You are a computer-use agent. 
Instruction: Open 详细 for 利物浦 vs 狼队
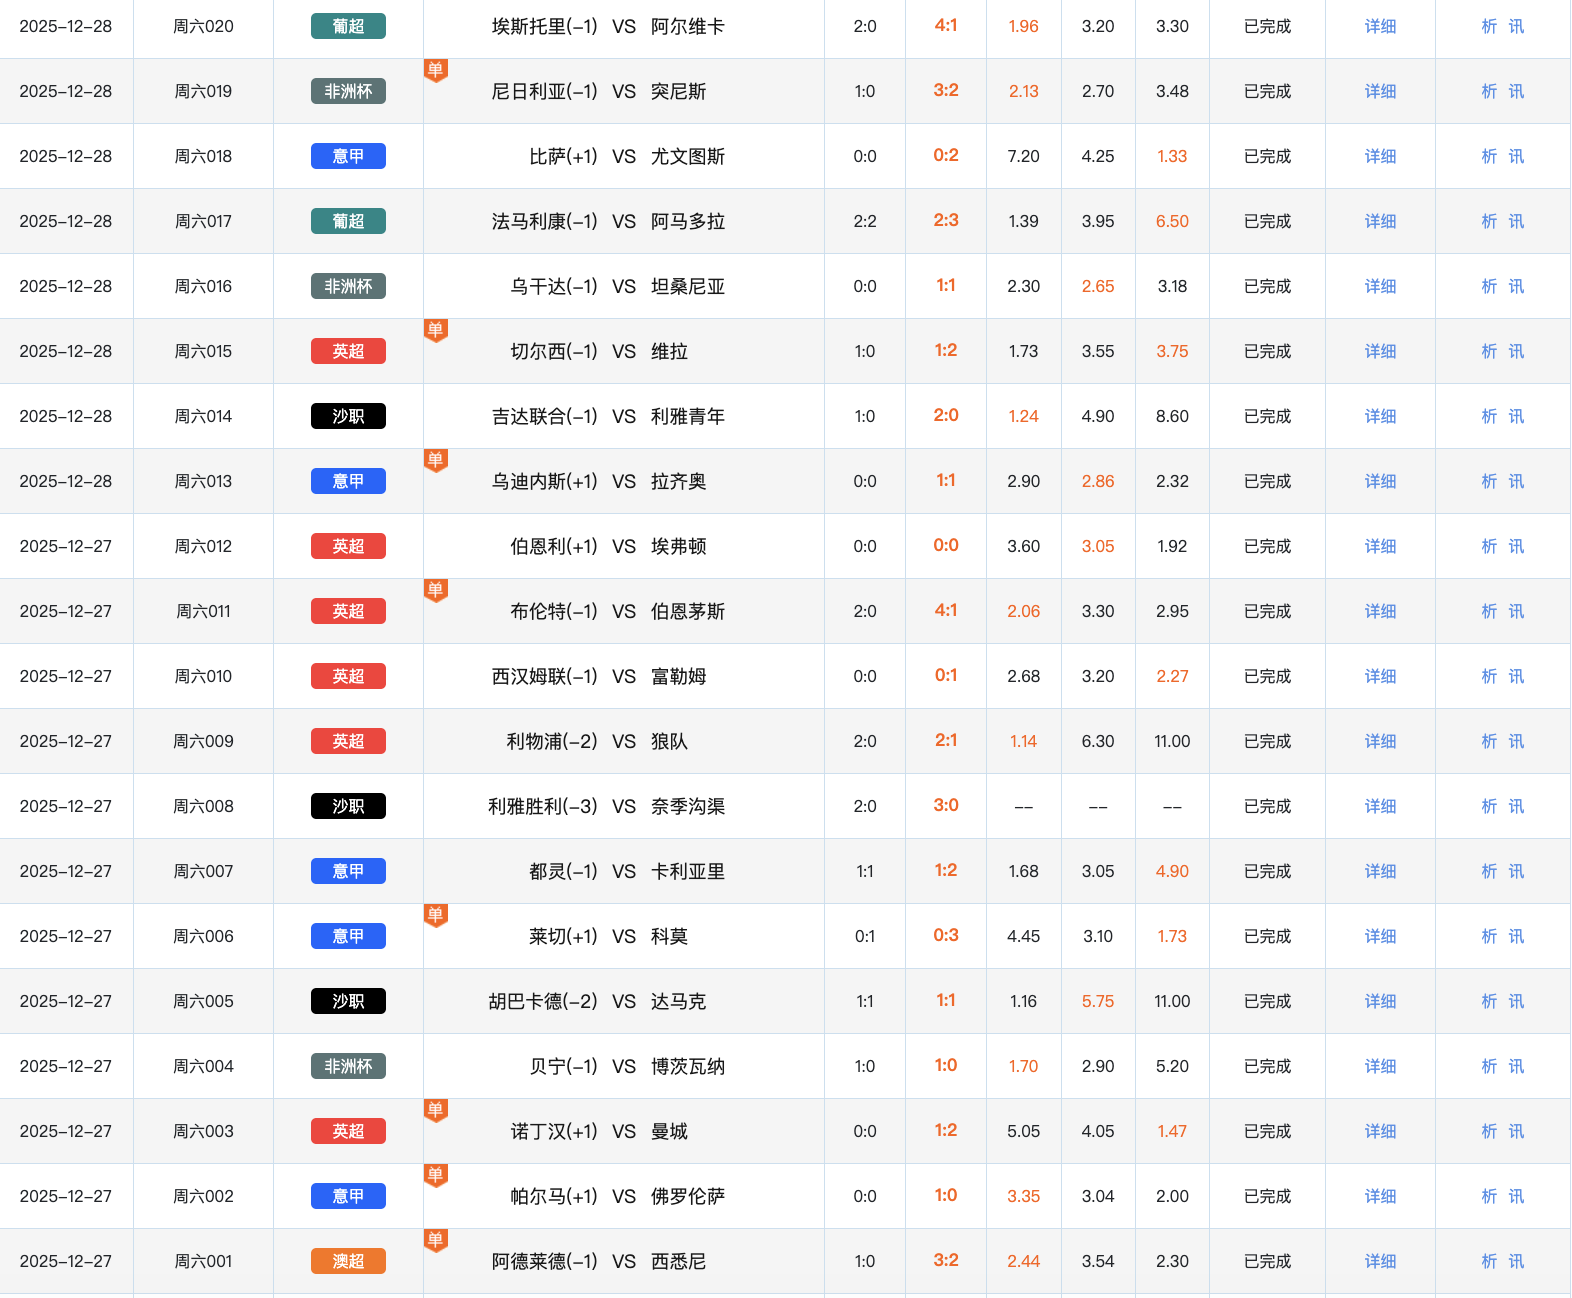pos(1380,741)
